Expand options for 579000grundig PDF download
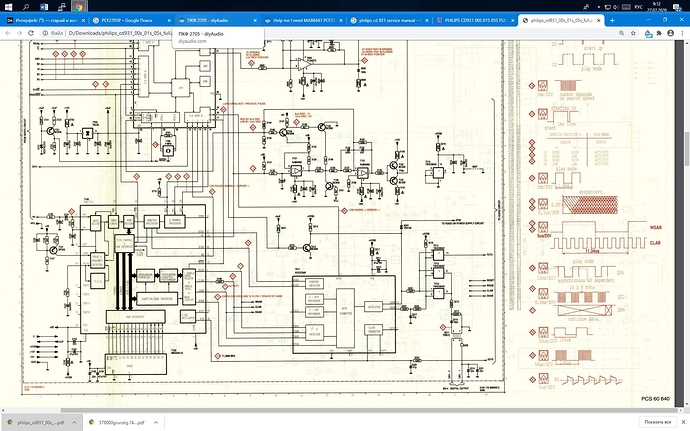This screenshot has width=690, height=431. tap(156, 422)
